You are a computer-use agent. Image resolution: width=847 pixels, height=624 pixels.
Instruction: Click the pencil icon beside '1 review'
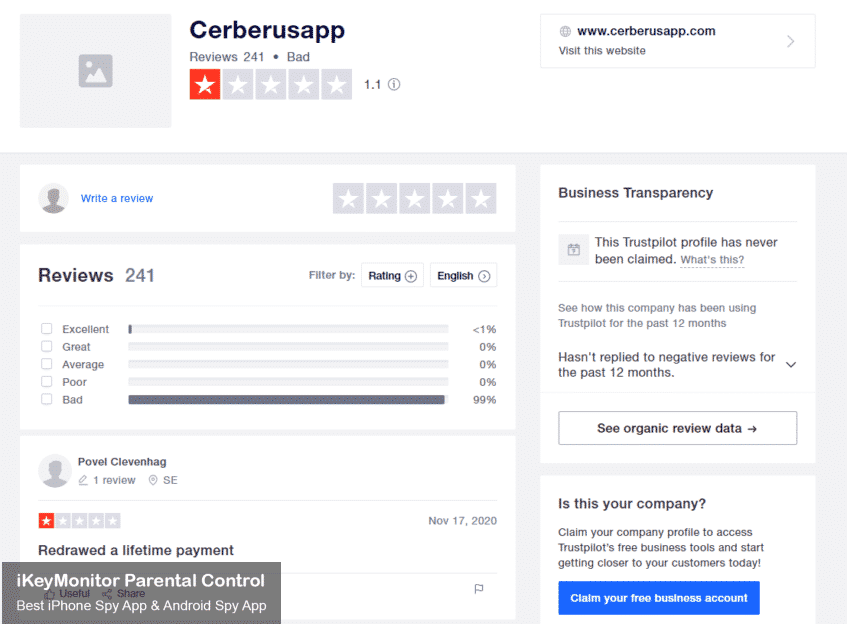pos(82,480)
